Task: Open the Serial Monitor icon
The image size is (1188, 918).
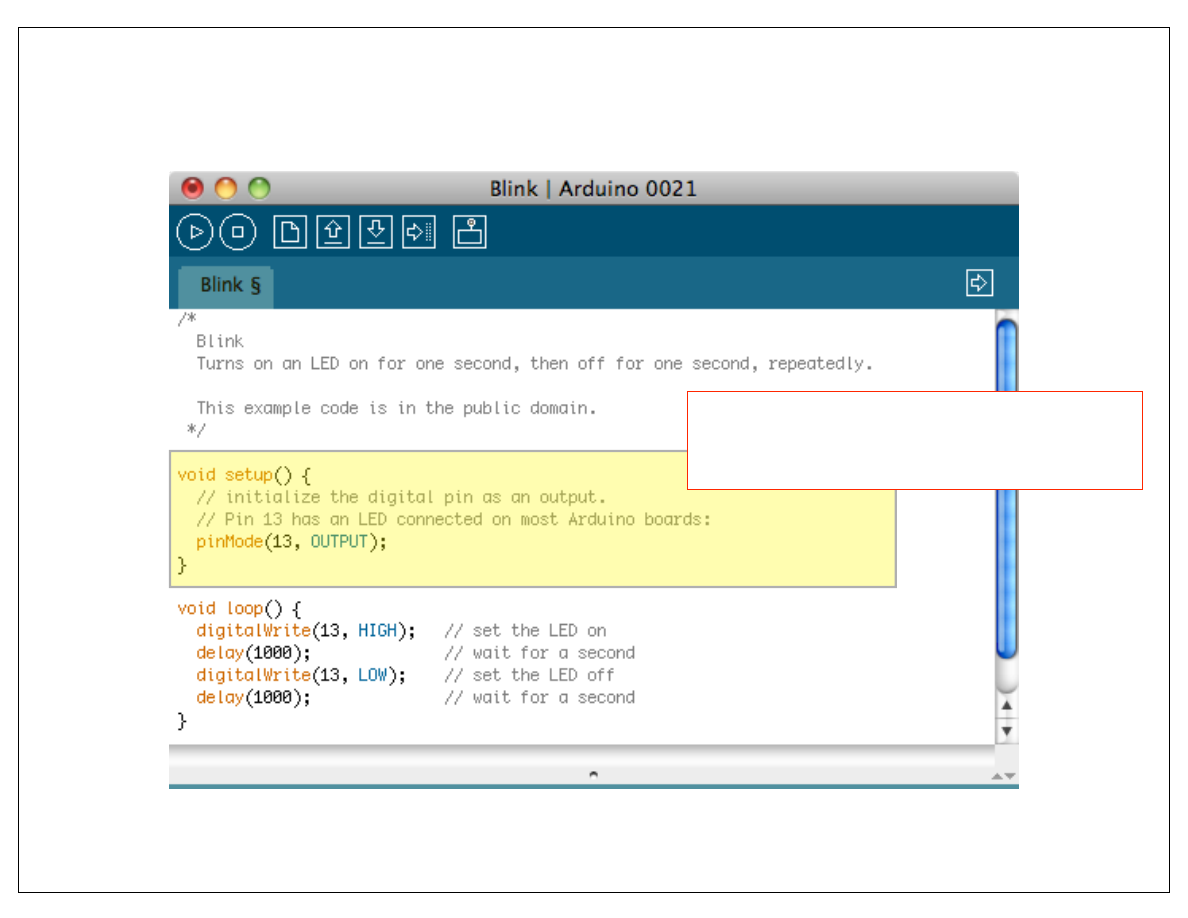Action: click(469, 232)
